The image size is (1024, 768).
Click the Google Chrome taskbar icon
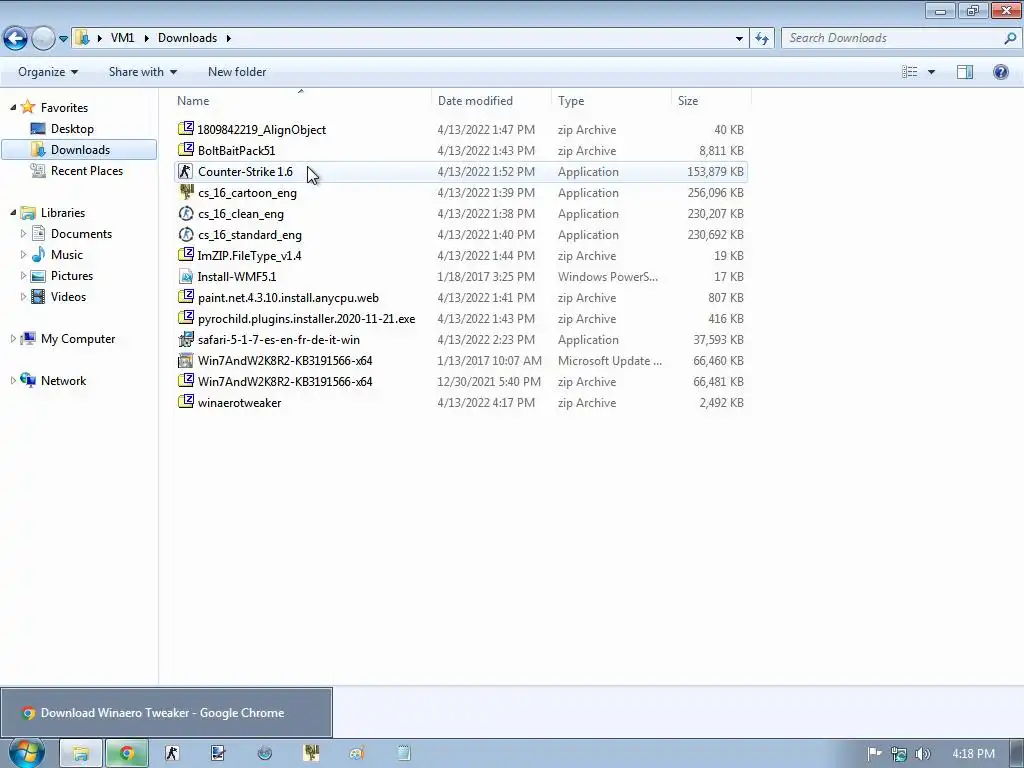[x=127, y=753]
